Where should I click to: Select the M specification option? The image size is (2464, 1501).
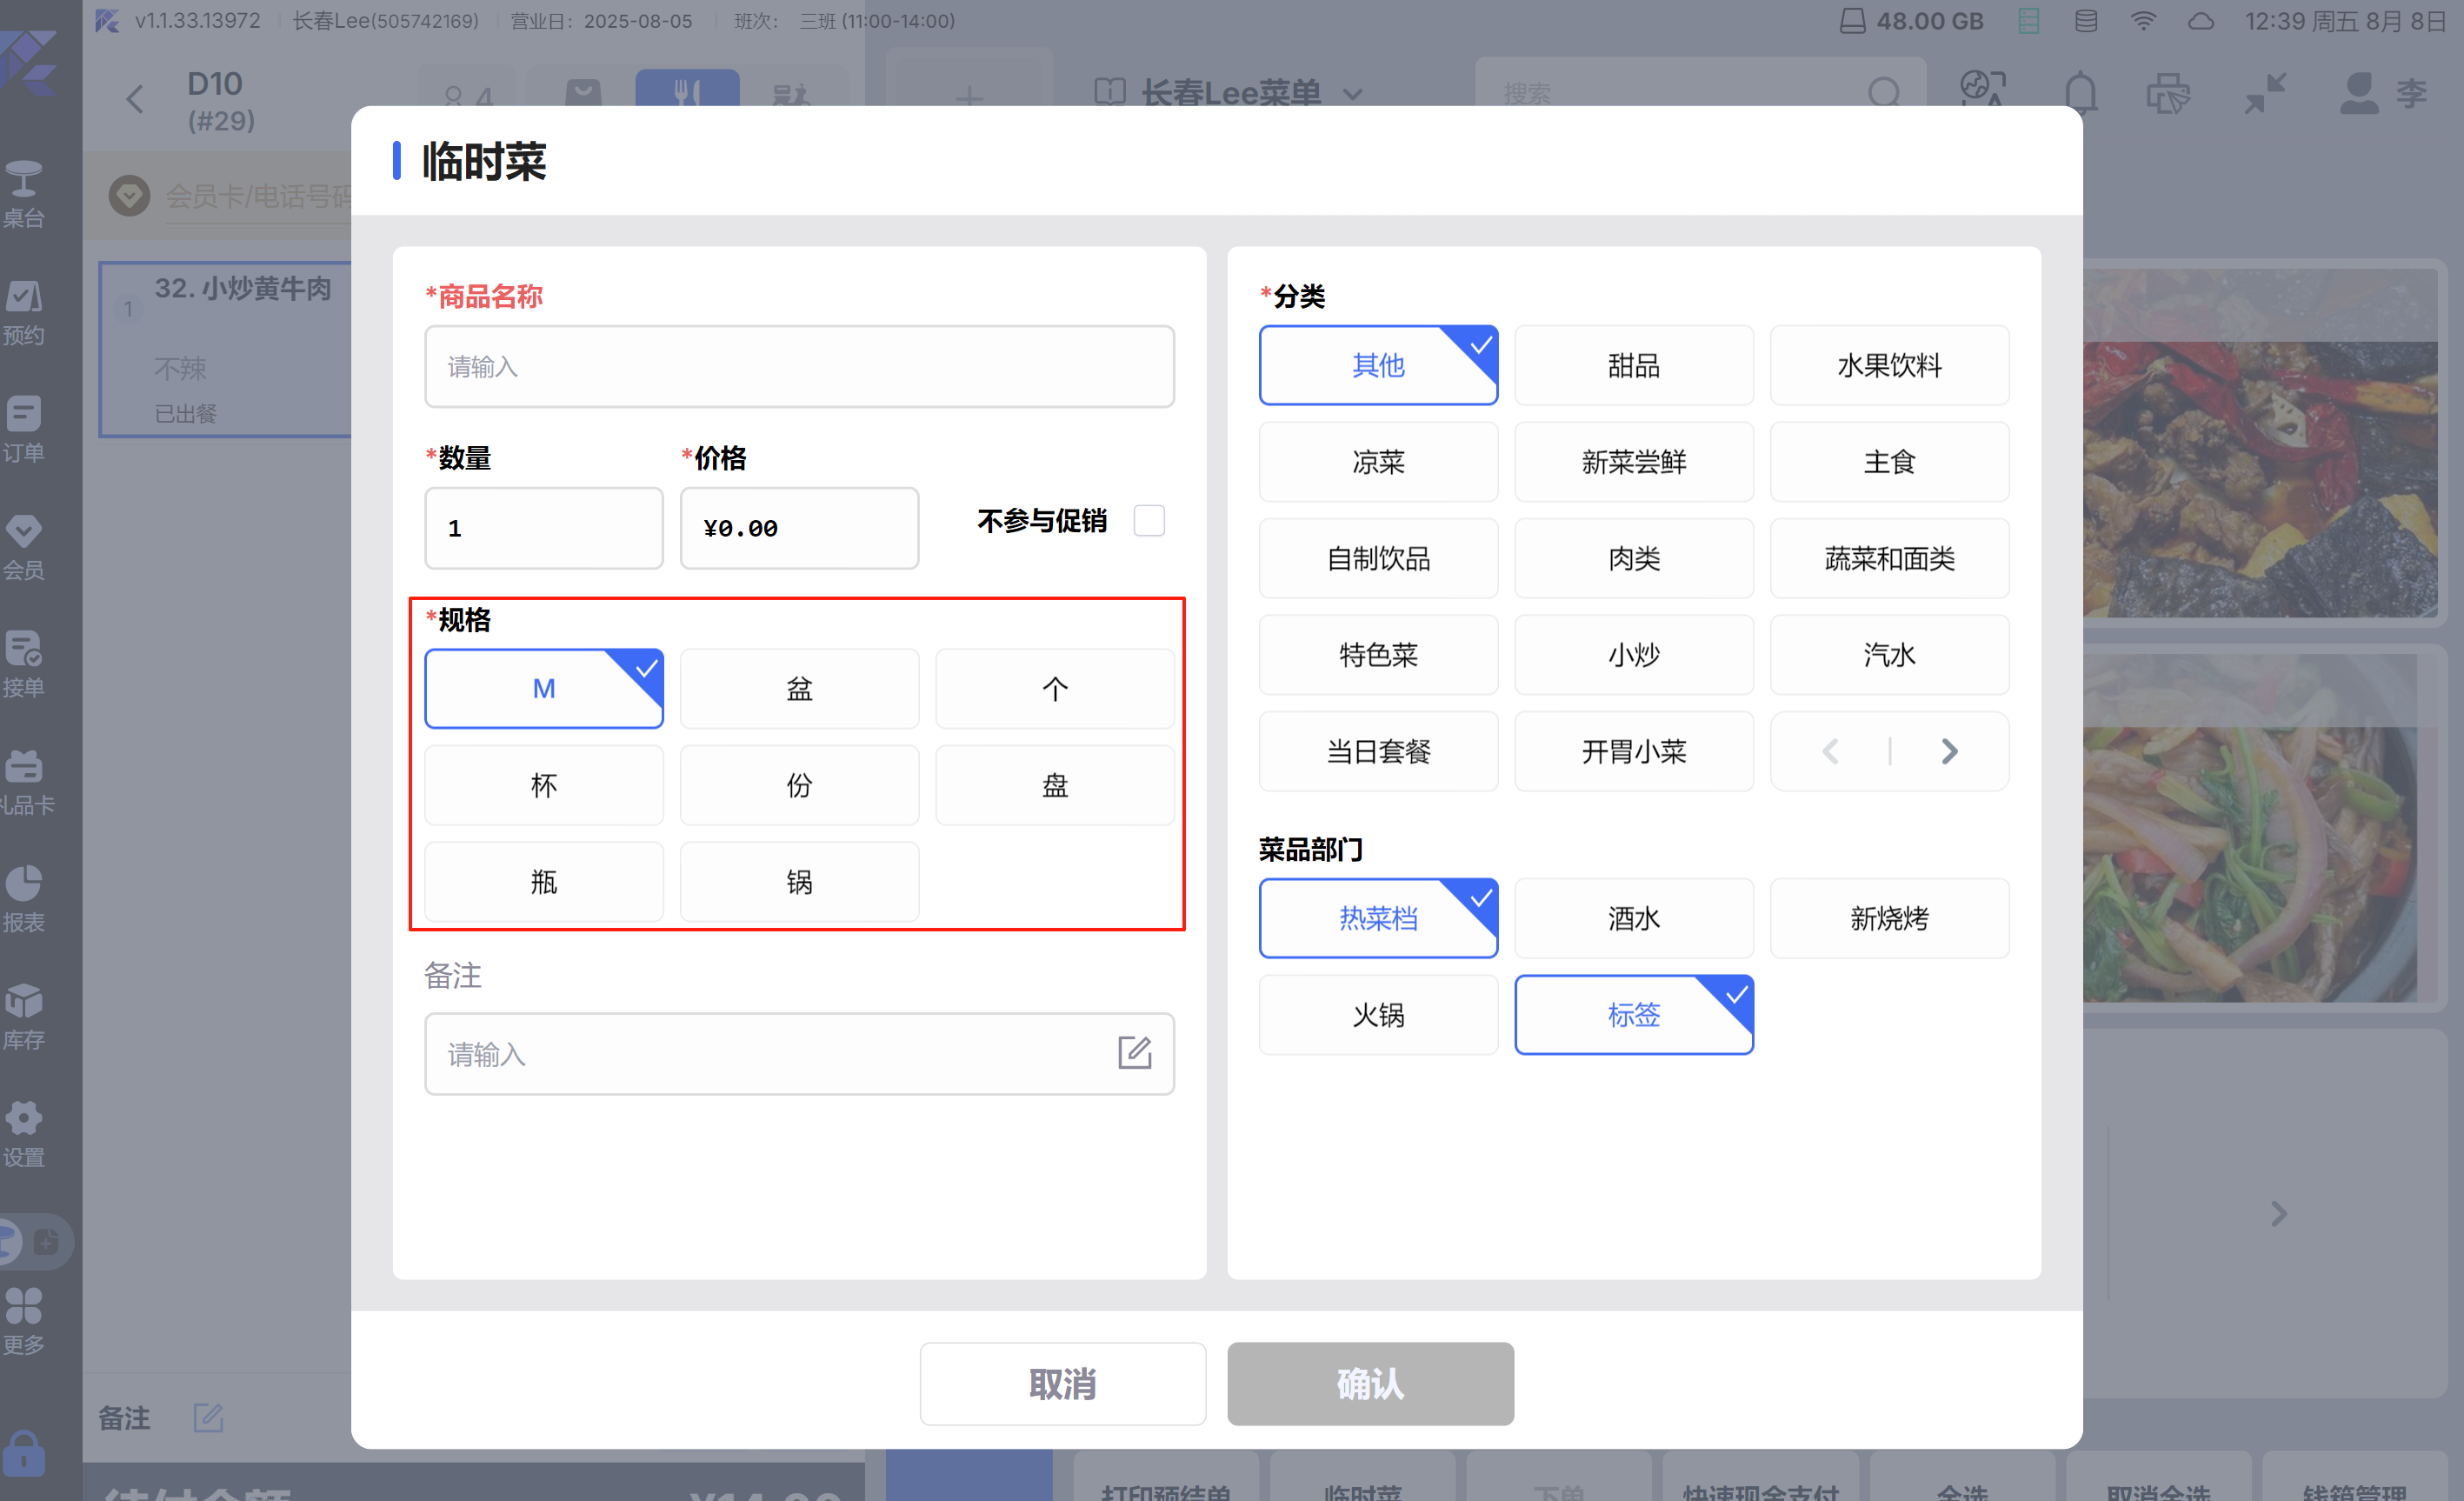pyautogui.click(x=544, y=688)
